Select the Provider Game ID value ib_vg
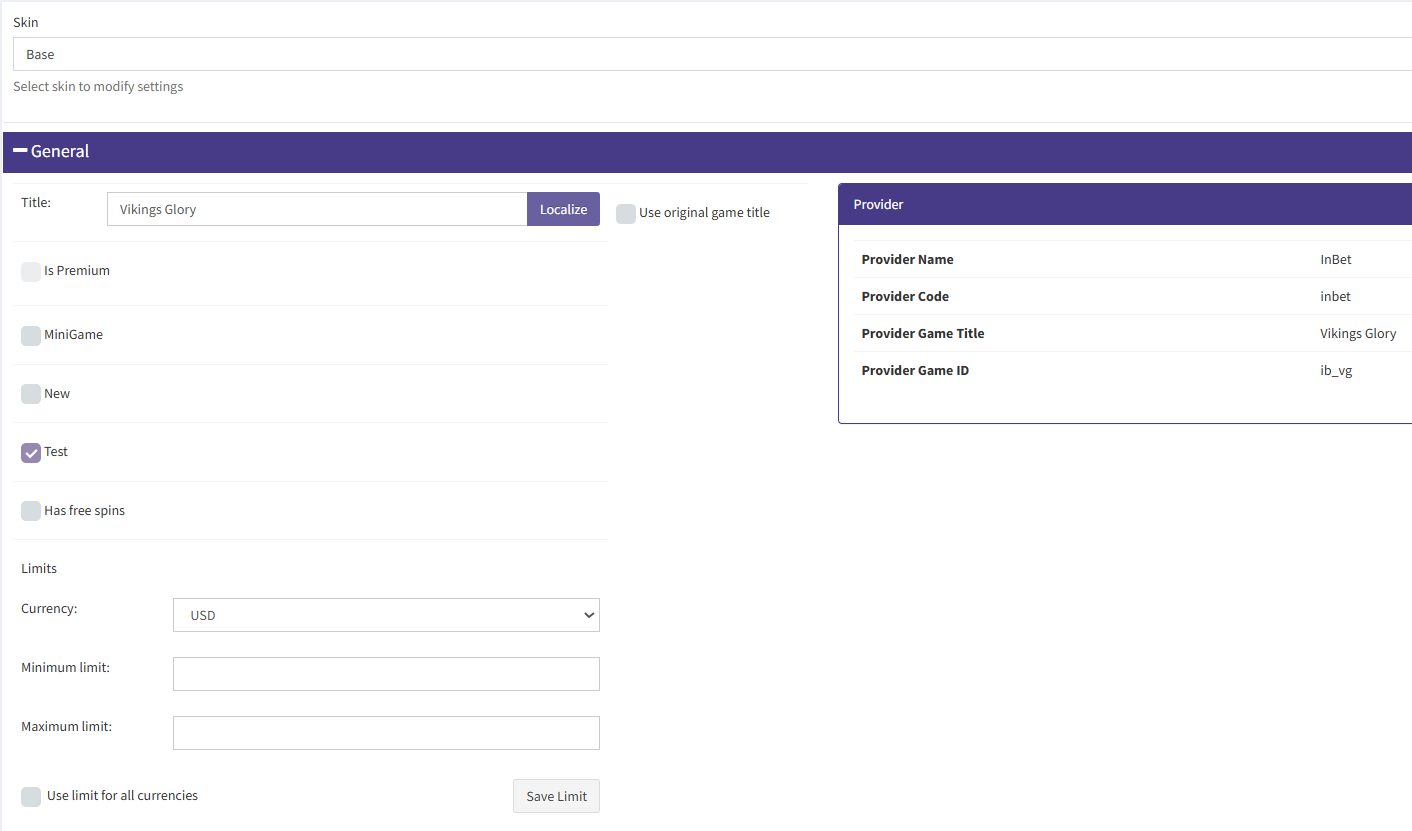This screenshot has height=831, width=1412. 1336,371
